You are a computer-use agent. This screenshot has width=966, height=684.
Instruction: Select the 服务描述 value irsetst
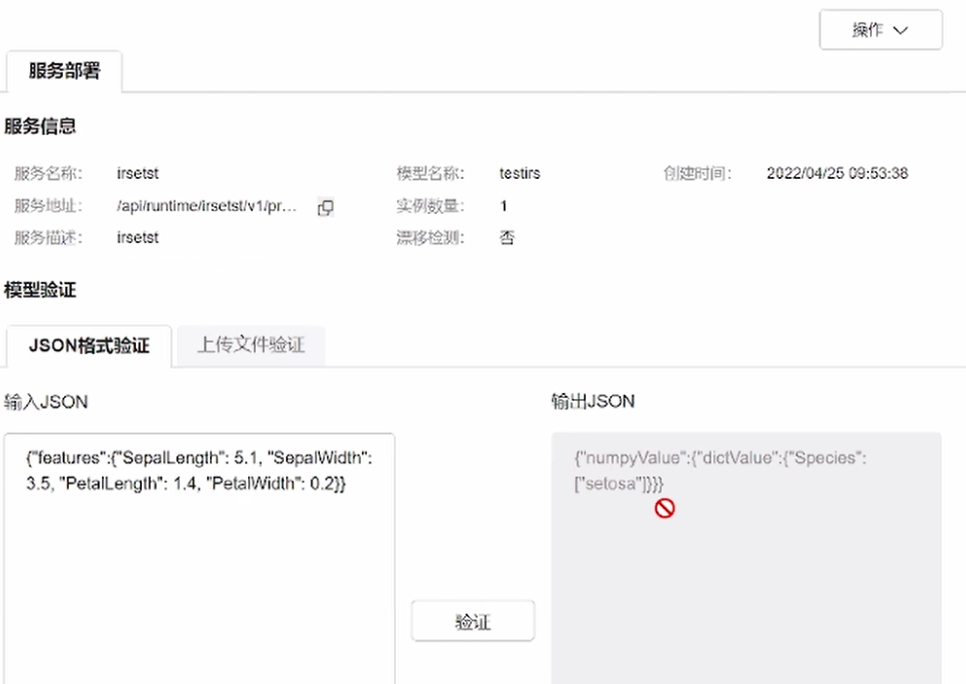tap(138, 238)
